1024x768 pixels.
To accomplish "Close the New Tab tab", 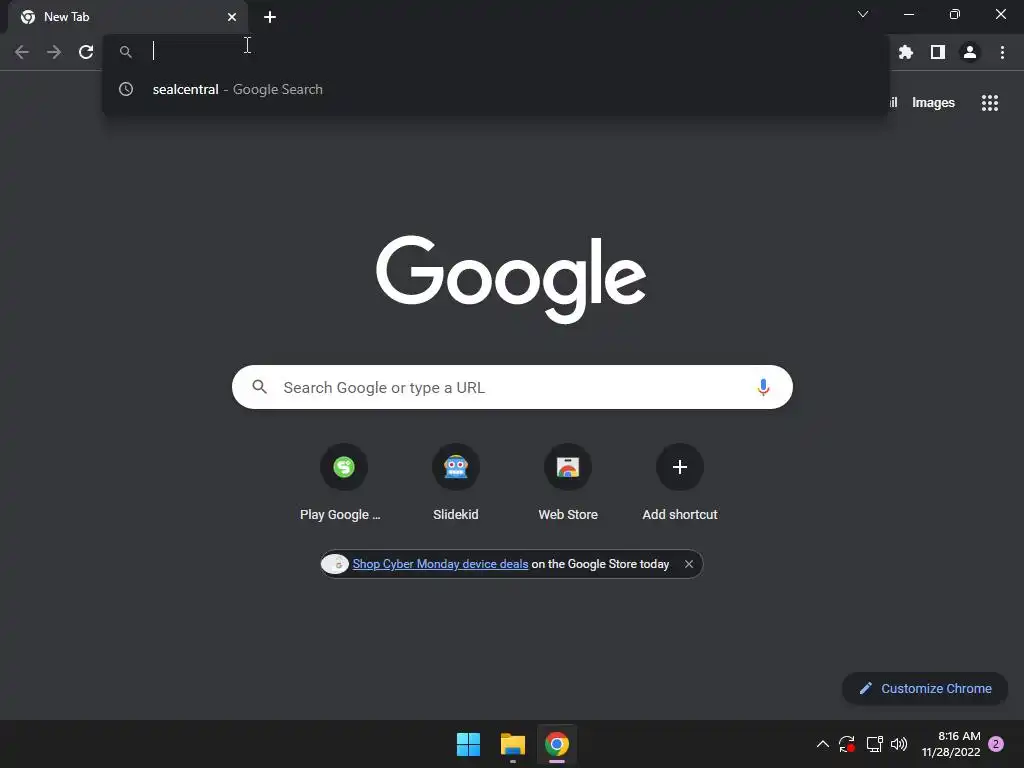I will [232, 17].
